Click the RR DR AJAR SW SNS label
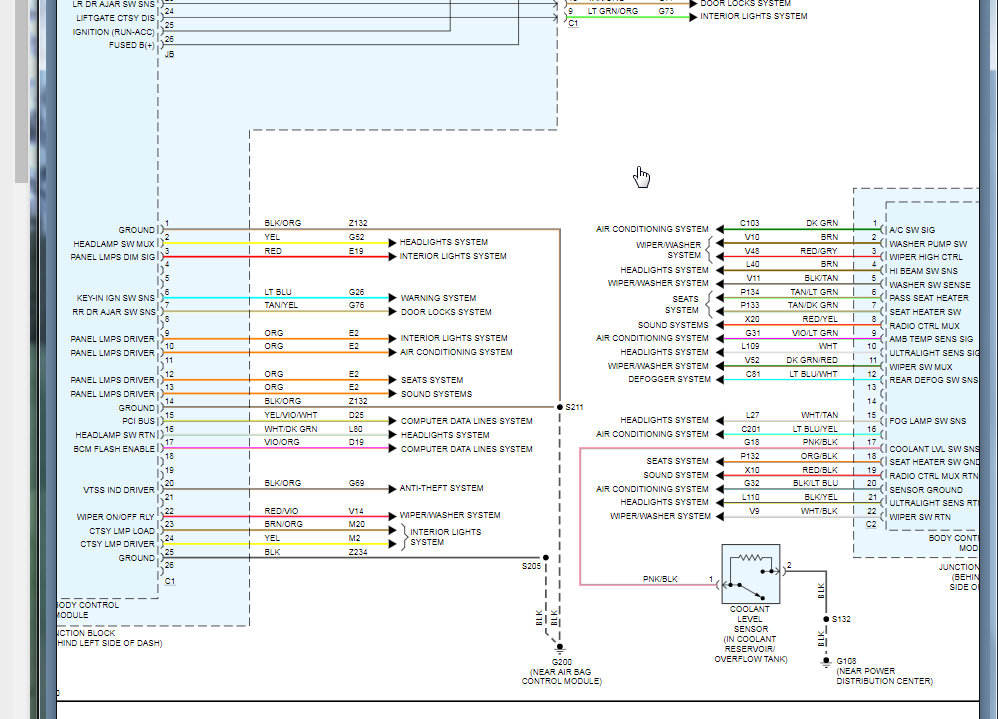The height and width of the screenshot is (719, 998). pos(113,312)
